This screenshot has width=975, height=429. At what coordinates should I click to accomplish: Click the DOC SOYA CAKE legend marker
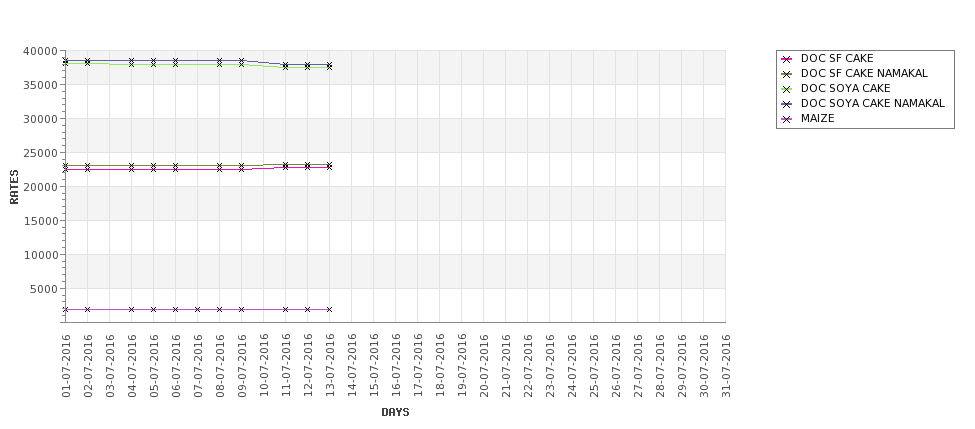click(787, 89)
